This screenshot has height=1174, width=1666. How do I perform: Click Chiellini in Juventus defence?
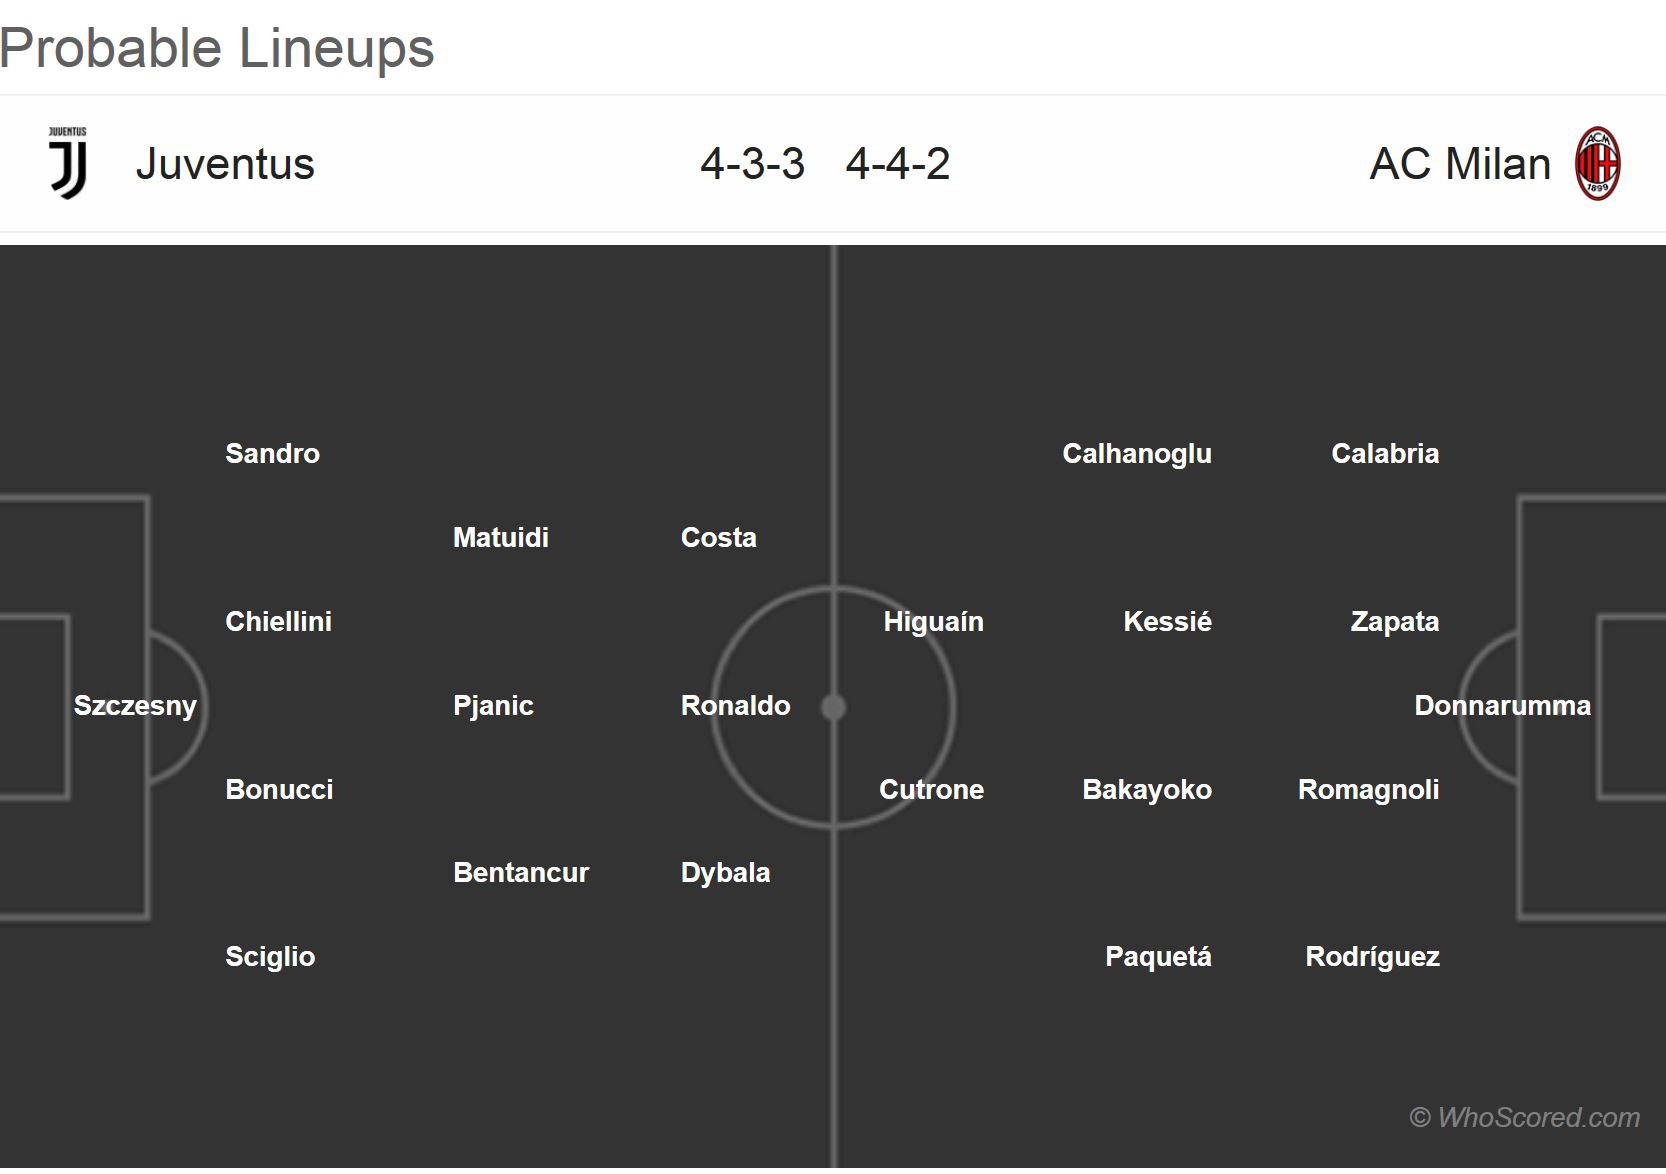pyautogui.click(x=278, y=622)
